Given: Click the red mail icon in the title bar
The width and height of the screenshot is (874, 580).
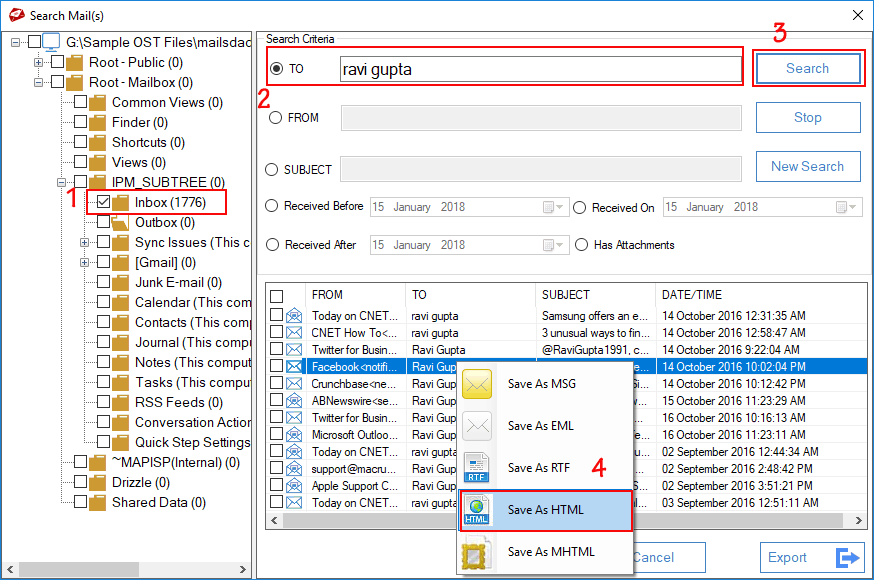Looking at the screenshot, I should (x=15, y=15).
